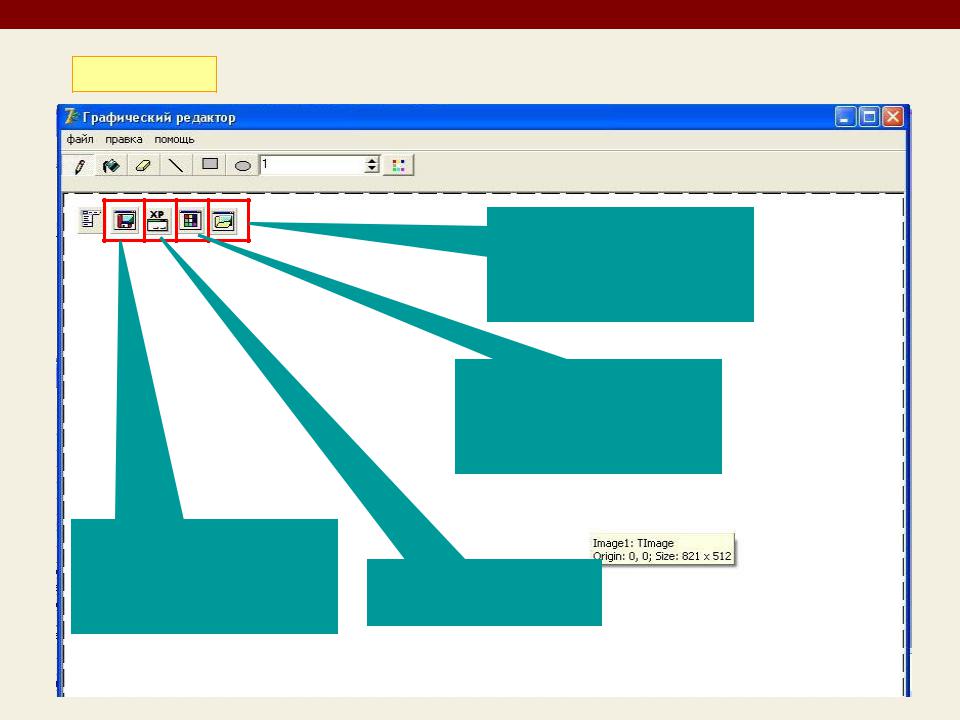960x720 pixels.
Task: Maximize the Графический редактор window
Action: point(869,117)
